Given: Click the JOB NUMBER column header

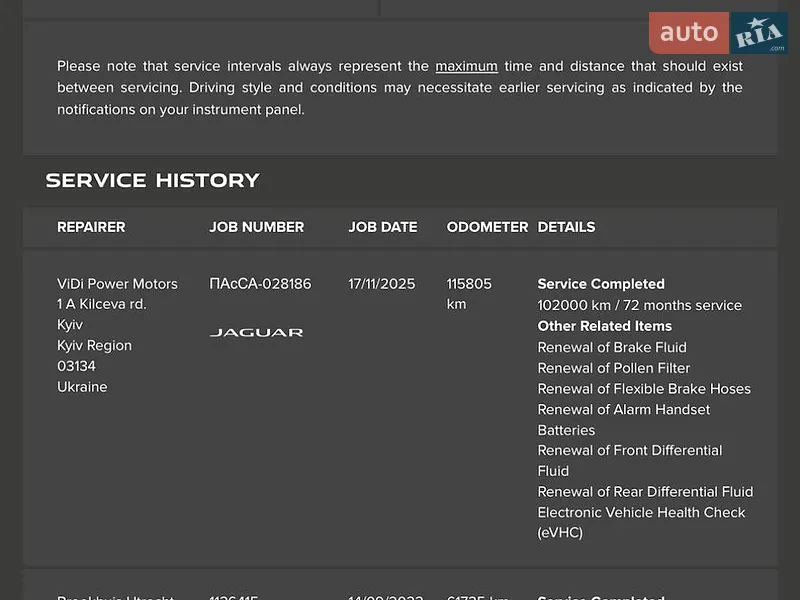Looking at the screenshot, I should pyautogui.click(x=257, y=227).
